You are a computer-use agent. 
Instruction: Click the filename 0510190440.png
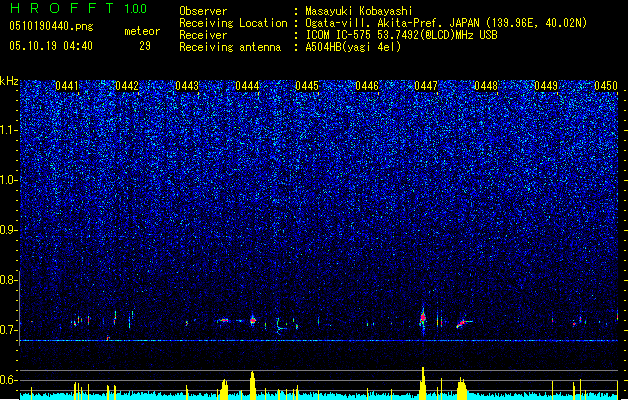click(x=51, y=27)
